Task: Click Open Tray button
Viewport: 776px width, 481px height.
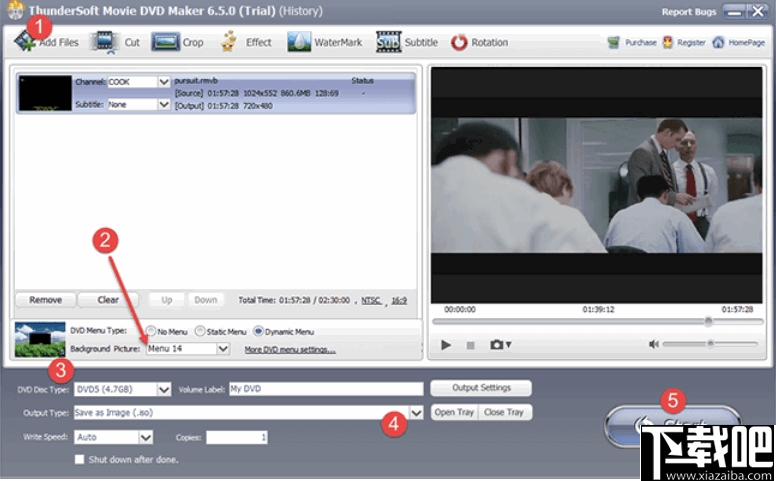Action: (455, 412)
